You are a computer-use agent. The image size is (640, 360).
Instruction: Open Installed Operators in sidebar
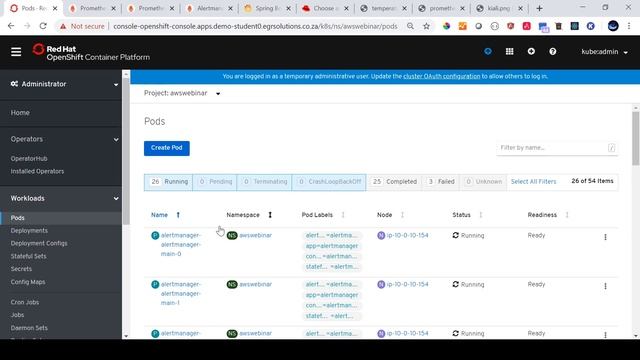coord(37,171)
